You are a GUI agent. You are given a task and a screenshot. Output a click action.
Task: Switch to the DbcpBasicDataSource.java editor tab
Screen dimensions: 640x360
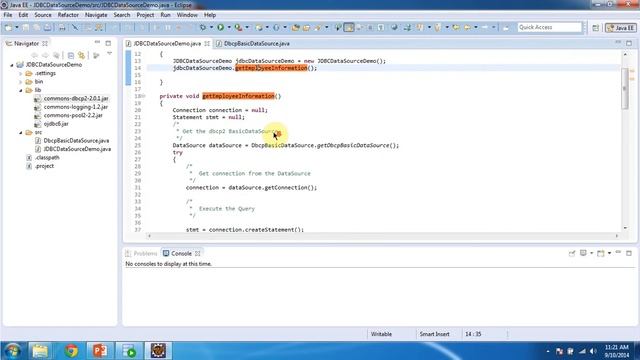[x=253, y=43]
